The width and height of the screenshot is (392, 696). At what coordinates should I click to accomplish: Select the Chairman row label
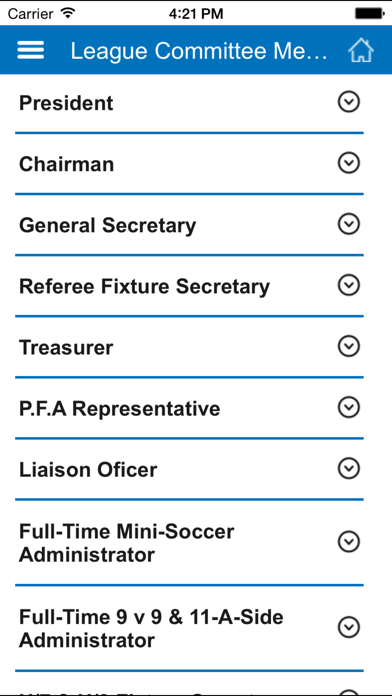click(x=67, y=164)
